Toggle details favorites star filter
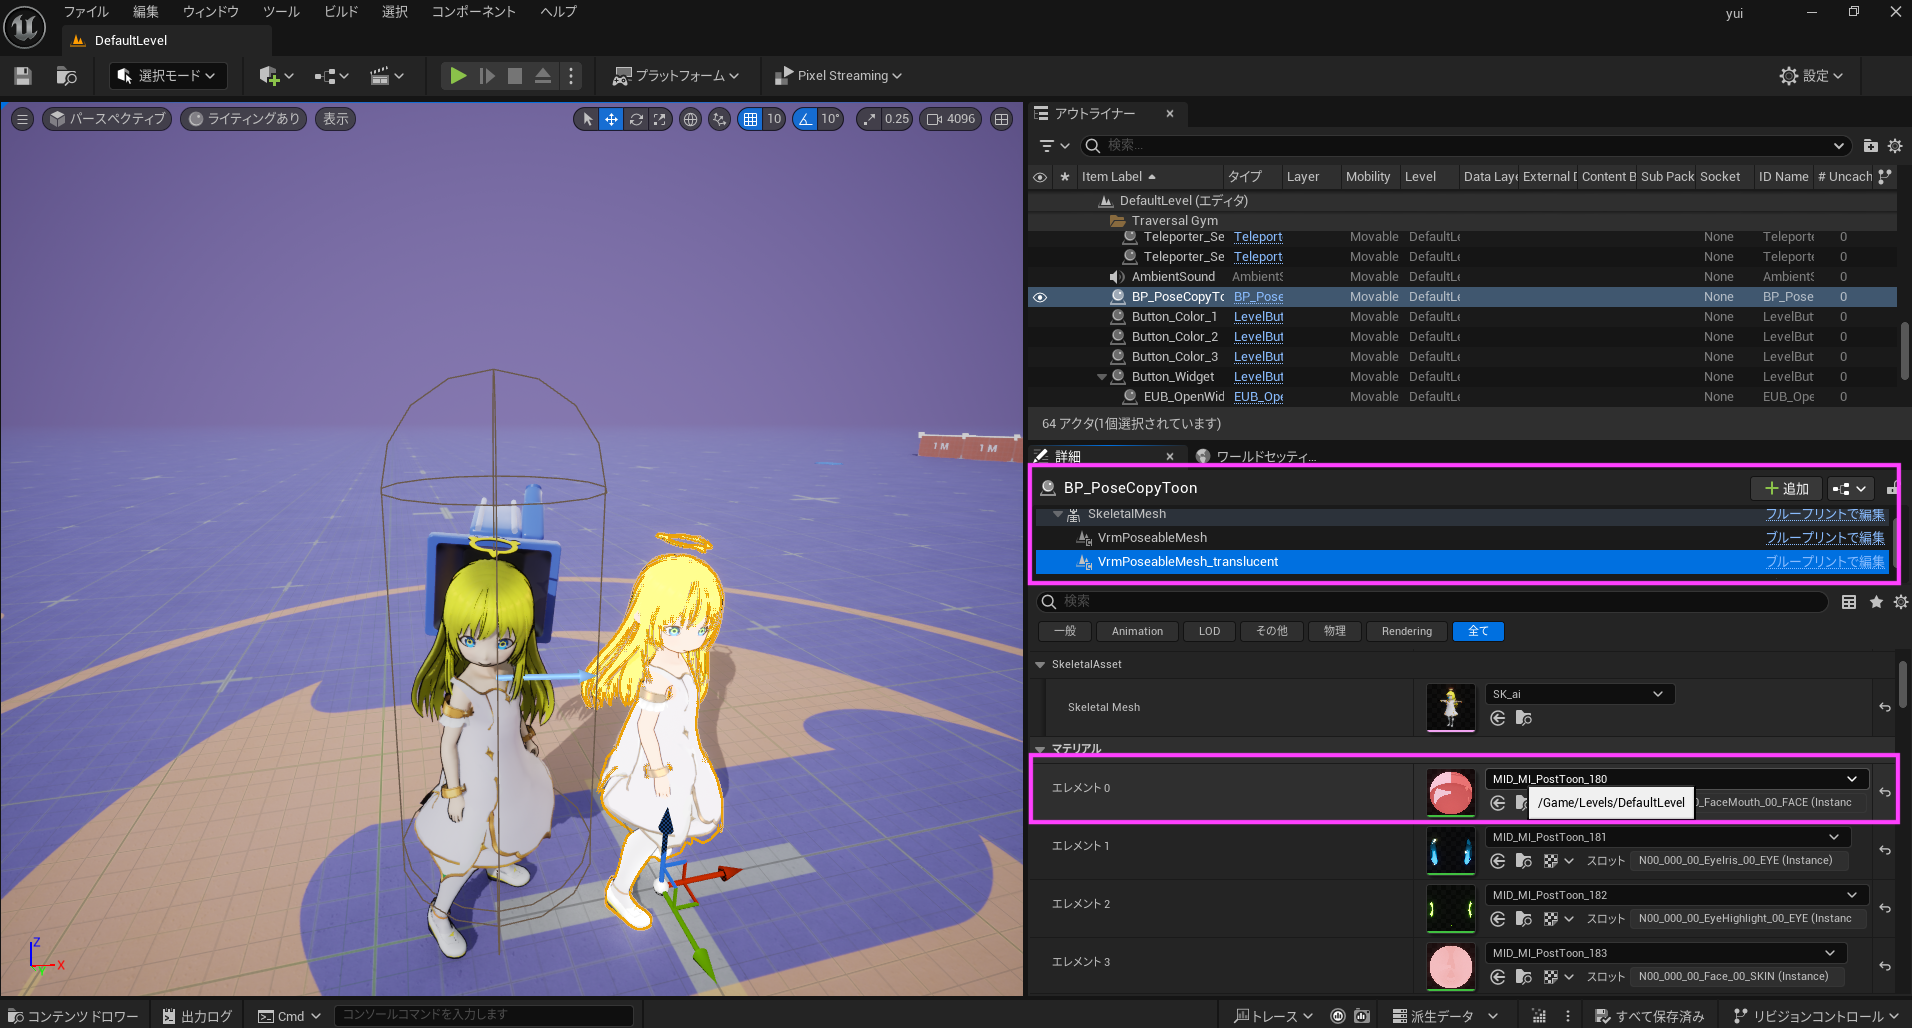The image size is (1912, 1028). (x=1876, y=602)
